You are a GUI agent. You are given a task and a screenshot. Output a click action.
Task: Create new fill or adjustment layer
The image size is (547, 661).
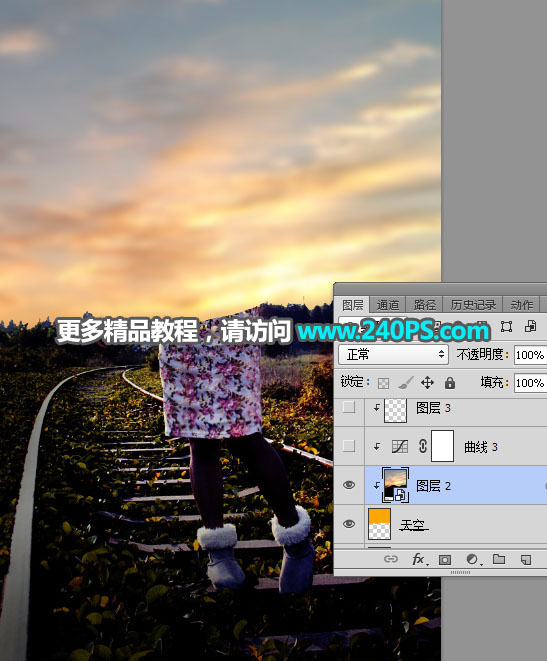pos(474,559)
